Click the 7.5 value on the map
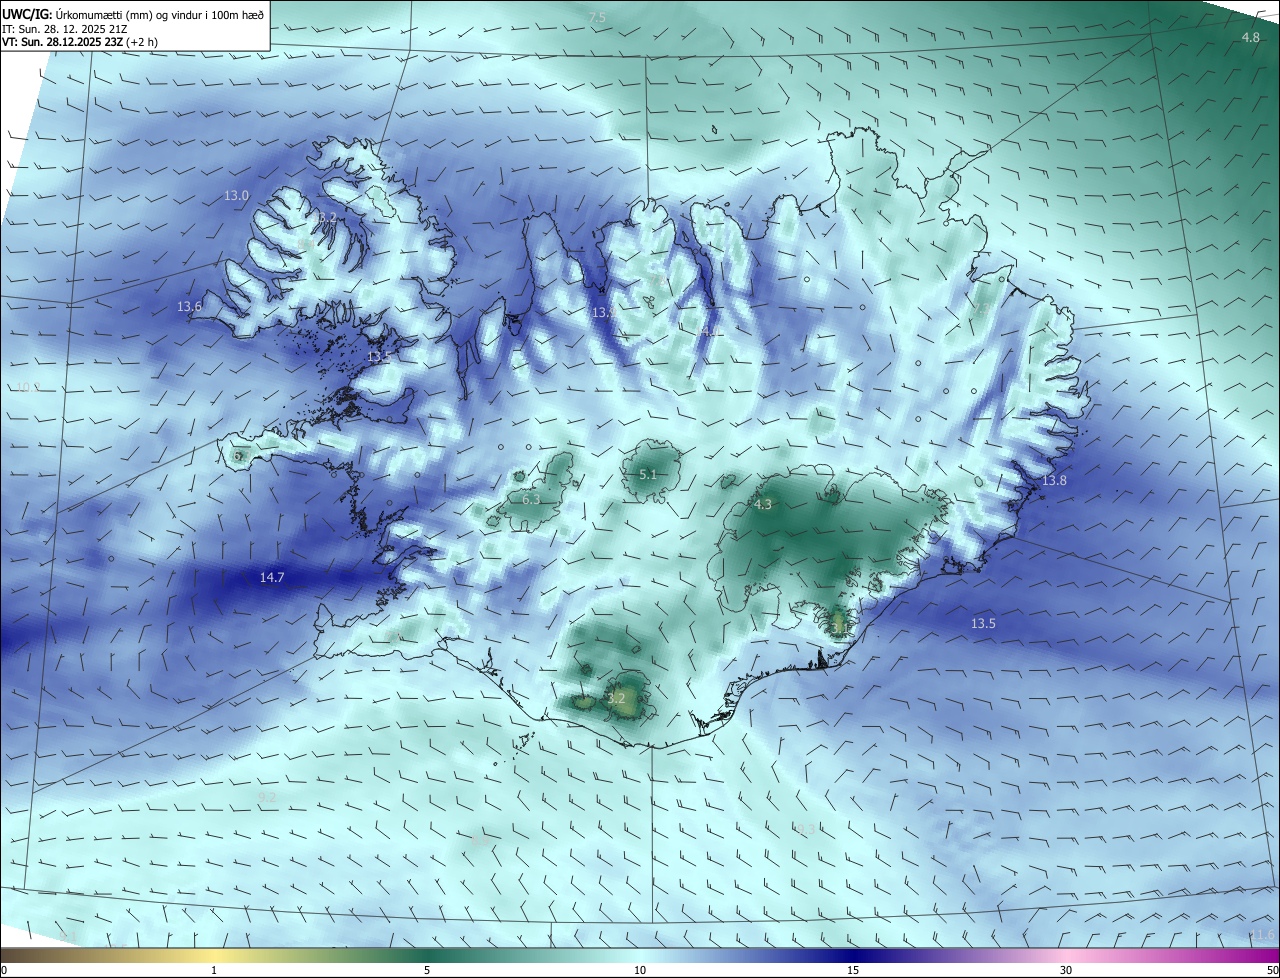This screenshot has width=1280, height=978. click(597, 17)
